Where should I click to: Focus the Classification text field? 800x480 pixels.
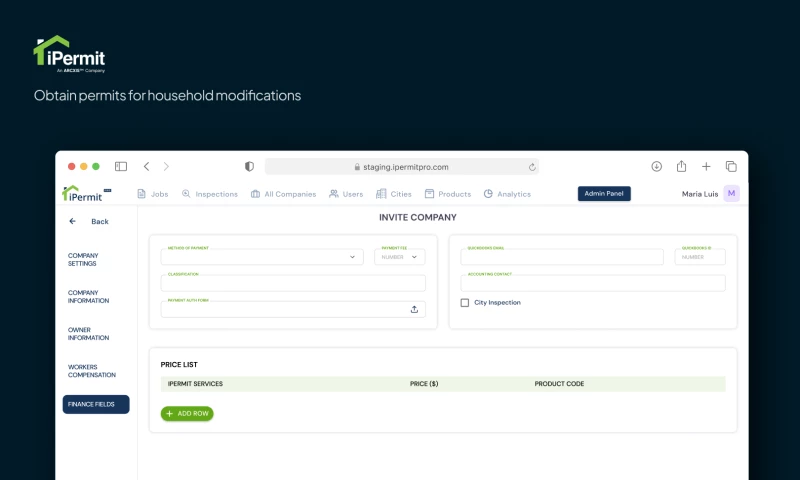(293, 284)
